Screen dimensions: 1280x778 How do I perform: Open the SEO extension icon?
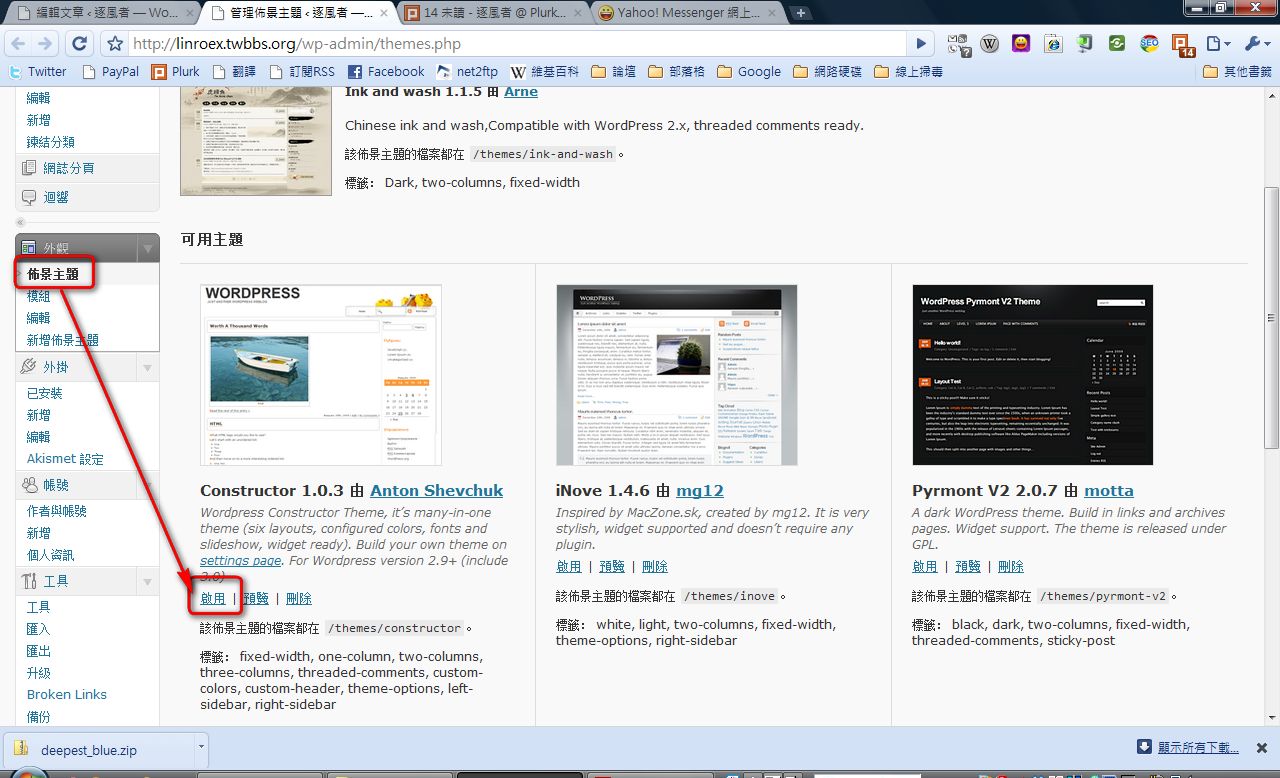pos(1149,44)
